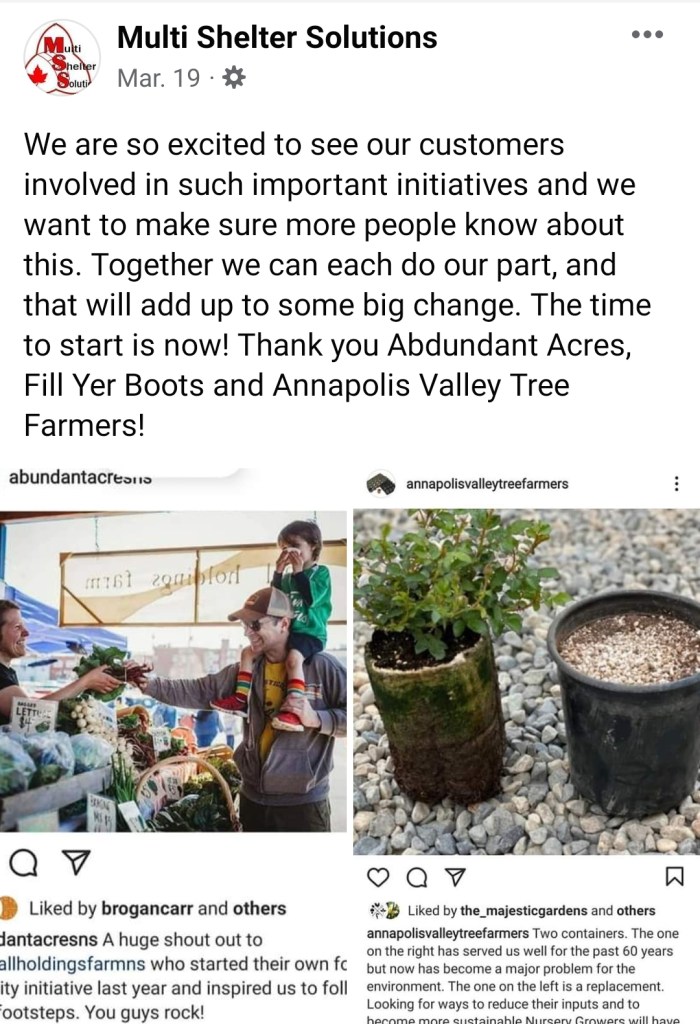Viewport: 700px width, 1024px height.
Task: Open annapolisvalleytreefarmers vertical dots menu
Action: [x=677, y=483]
